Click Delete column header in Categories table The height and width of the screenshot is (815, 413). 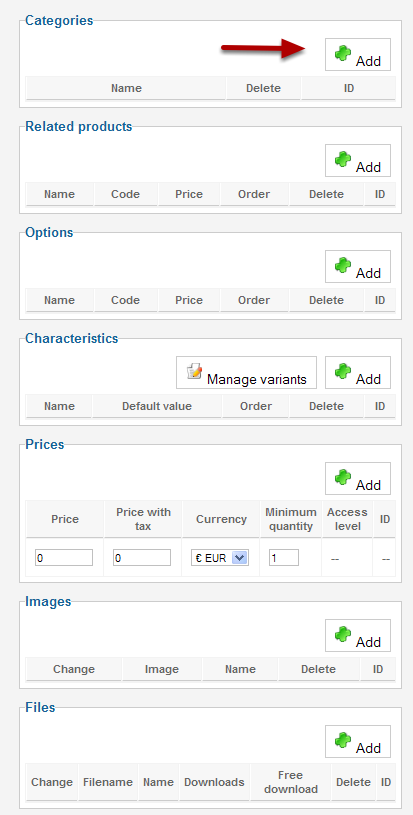pyautogui.click(x=263, y=88)
